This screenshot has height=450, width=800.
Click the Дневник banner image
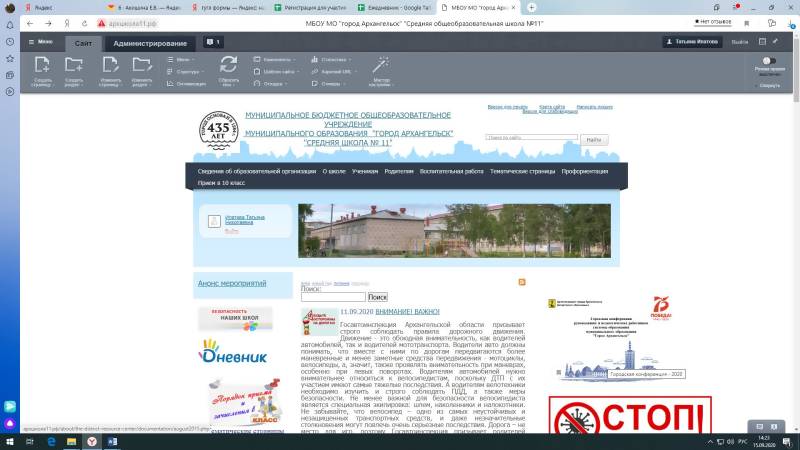pos(234,354)
